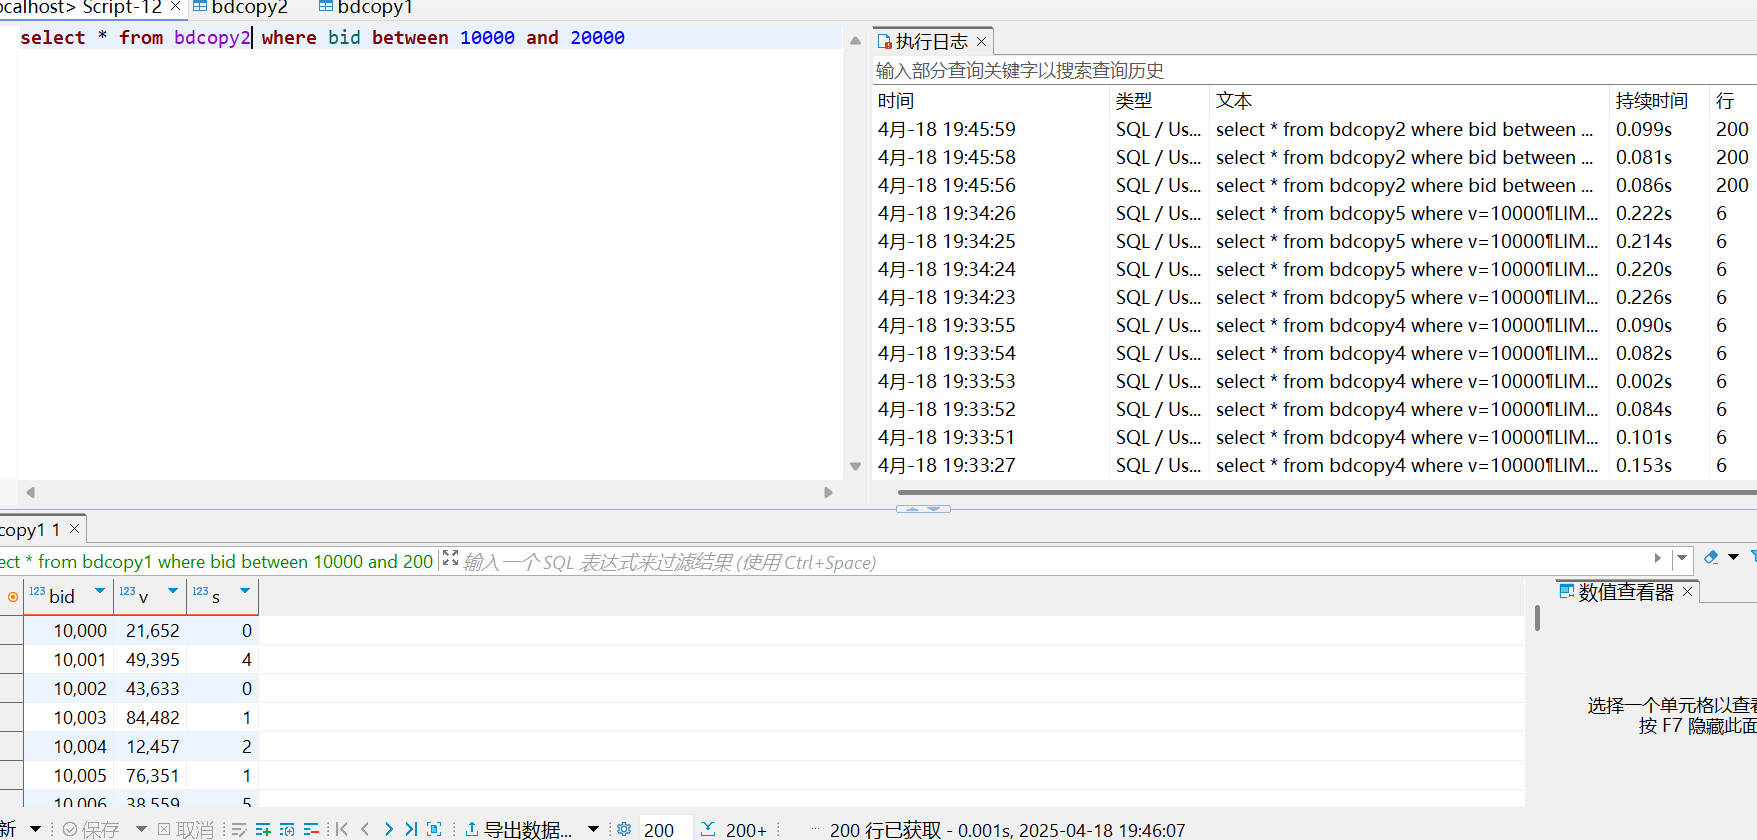The width and height of the screenshot is (1757, 840).
Task: Click the 取消 cancel button
Action: click(x=186, y=829)
